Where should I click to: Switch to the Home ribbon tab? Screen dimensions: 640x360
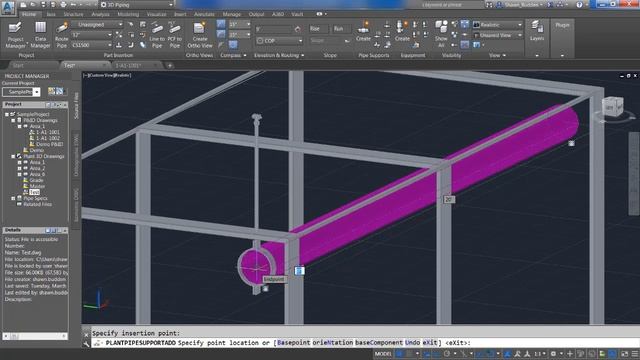click(x=29, y=14)
